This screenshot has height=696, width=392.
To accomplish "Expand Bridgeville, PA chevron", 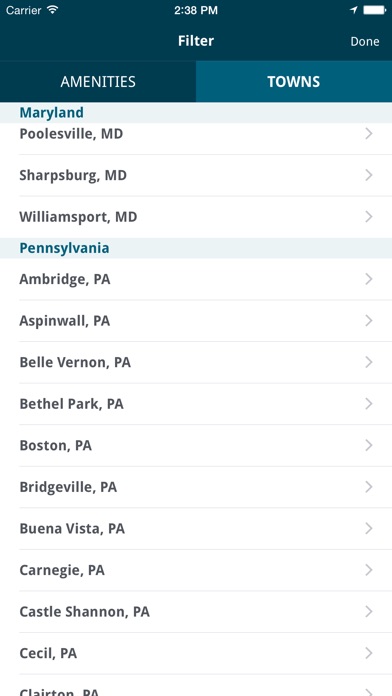I will click(x=368, y=487).
